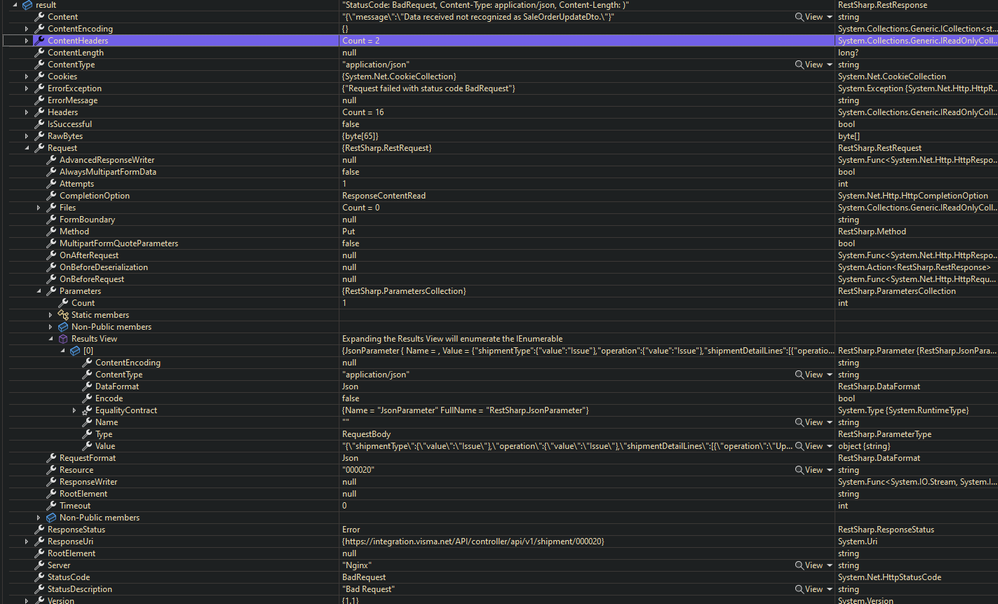Expand the ErrorException node
Screen dimensions: 998x604
26,88
